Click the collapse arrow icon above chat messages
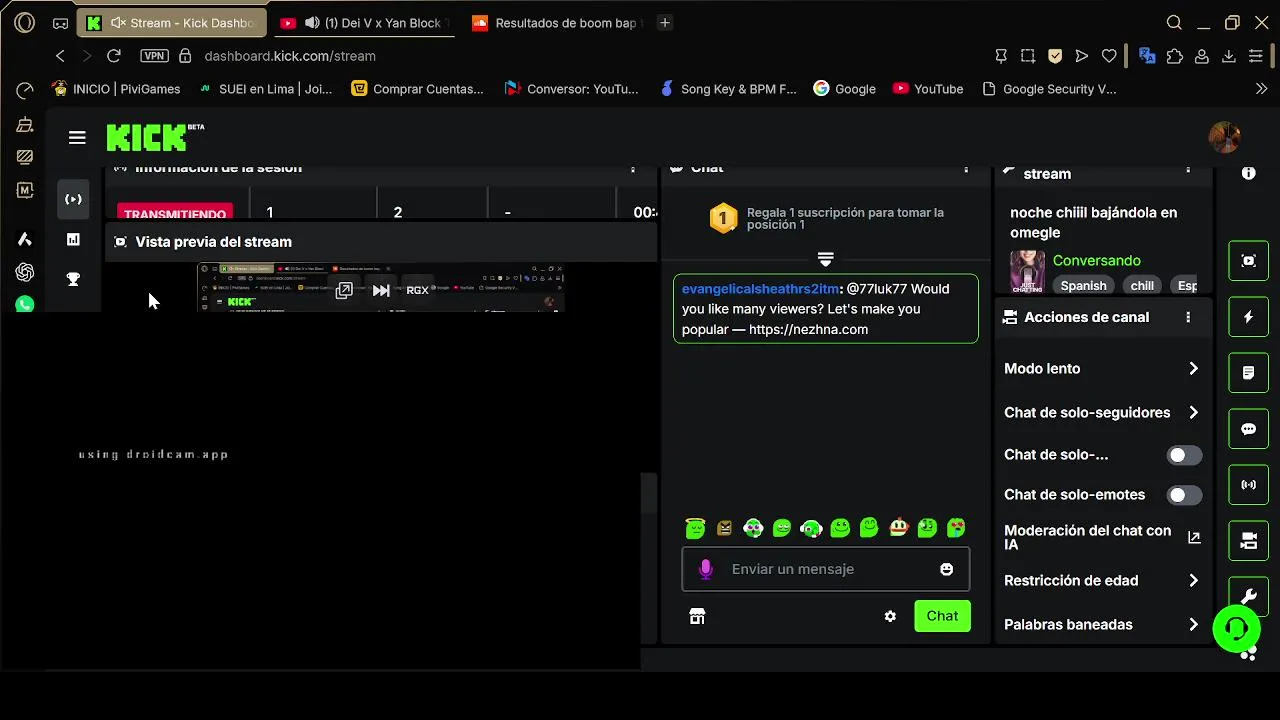Image resolution: width=1280 pixels, height=720 pixels. (825, 260)
